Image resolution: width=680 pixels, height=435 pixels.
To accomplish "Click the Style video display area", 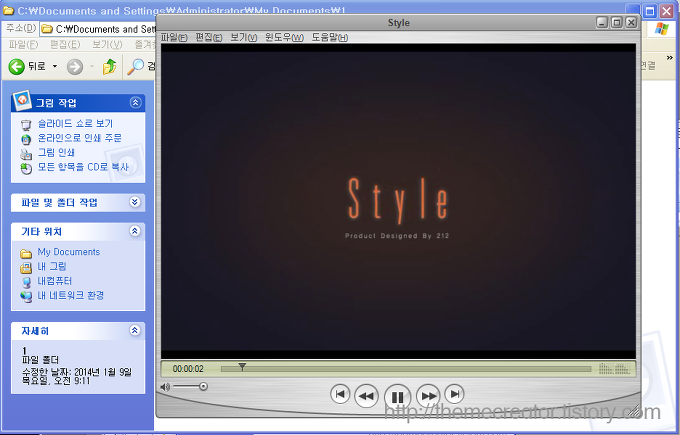I will [398, 202].
